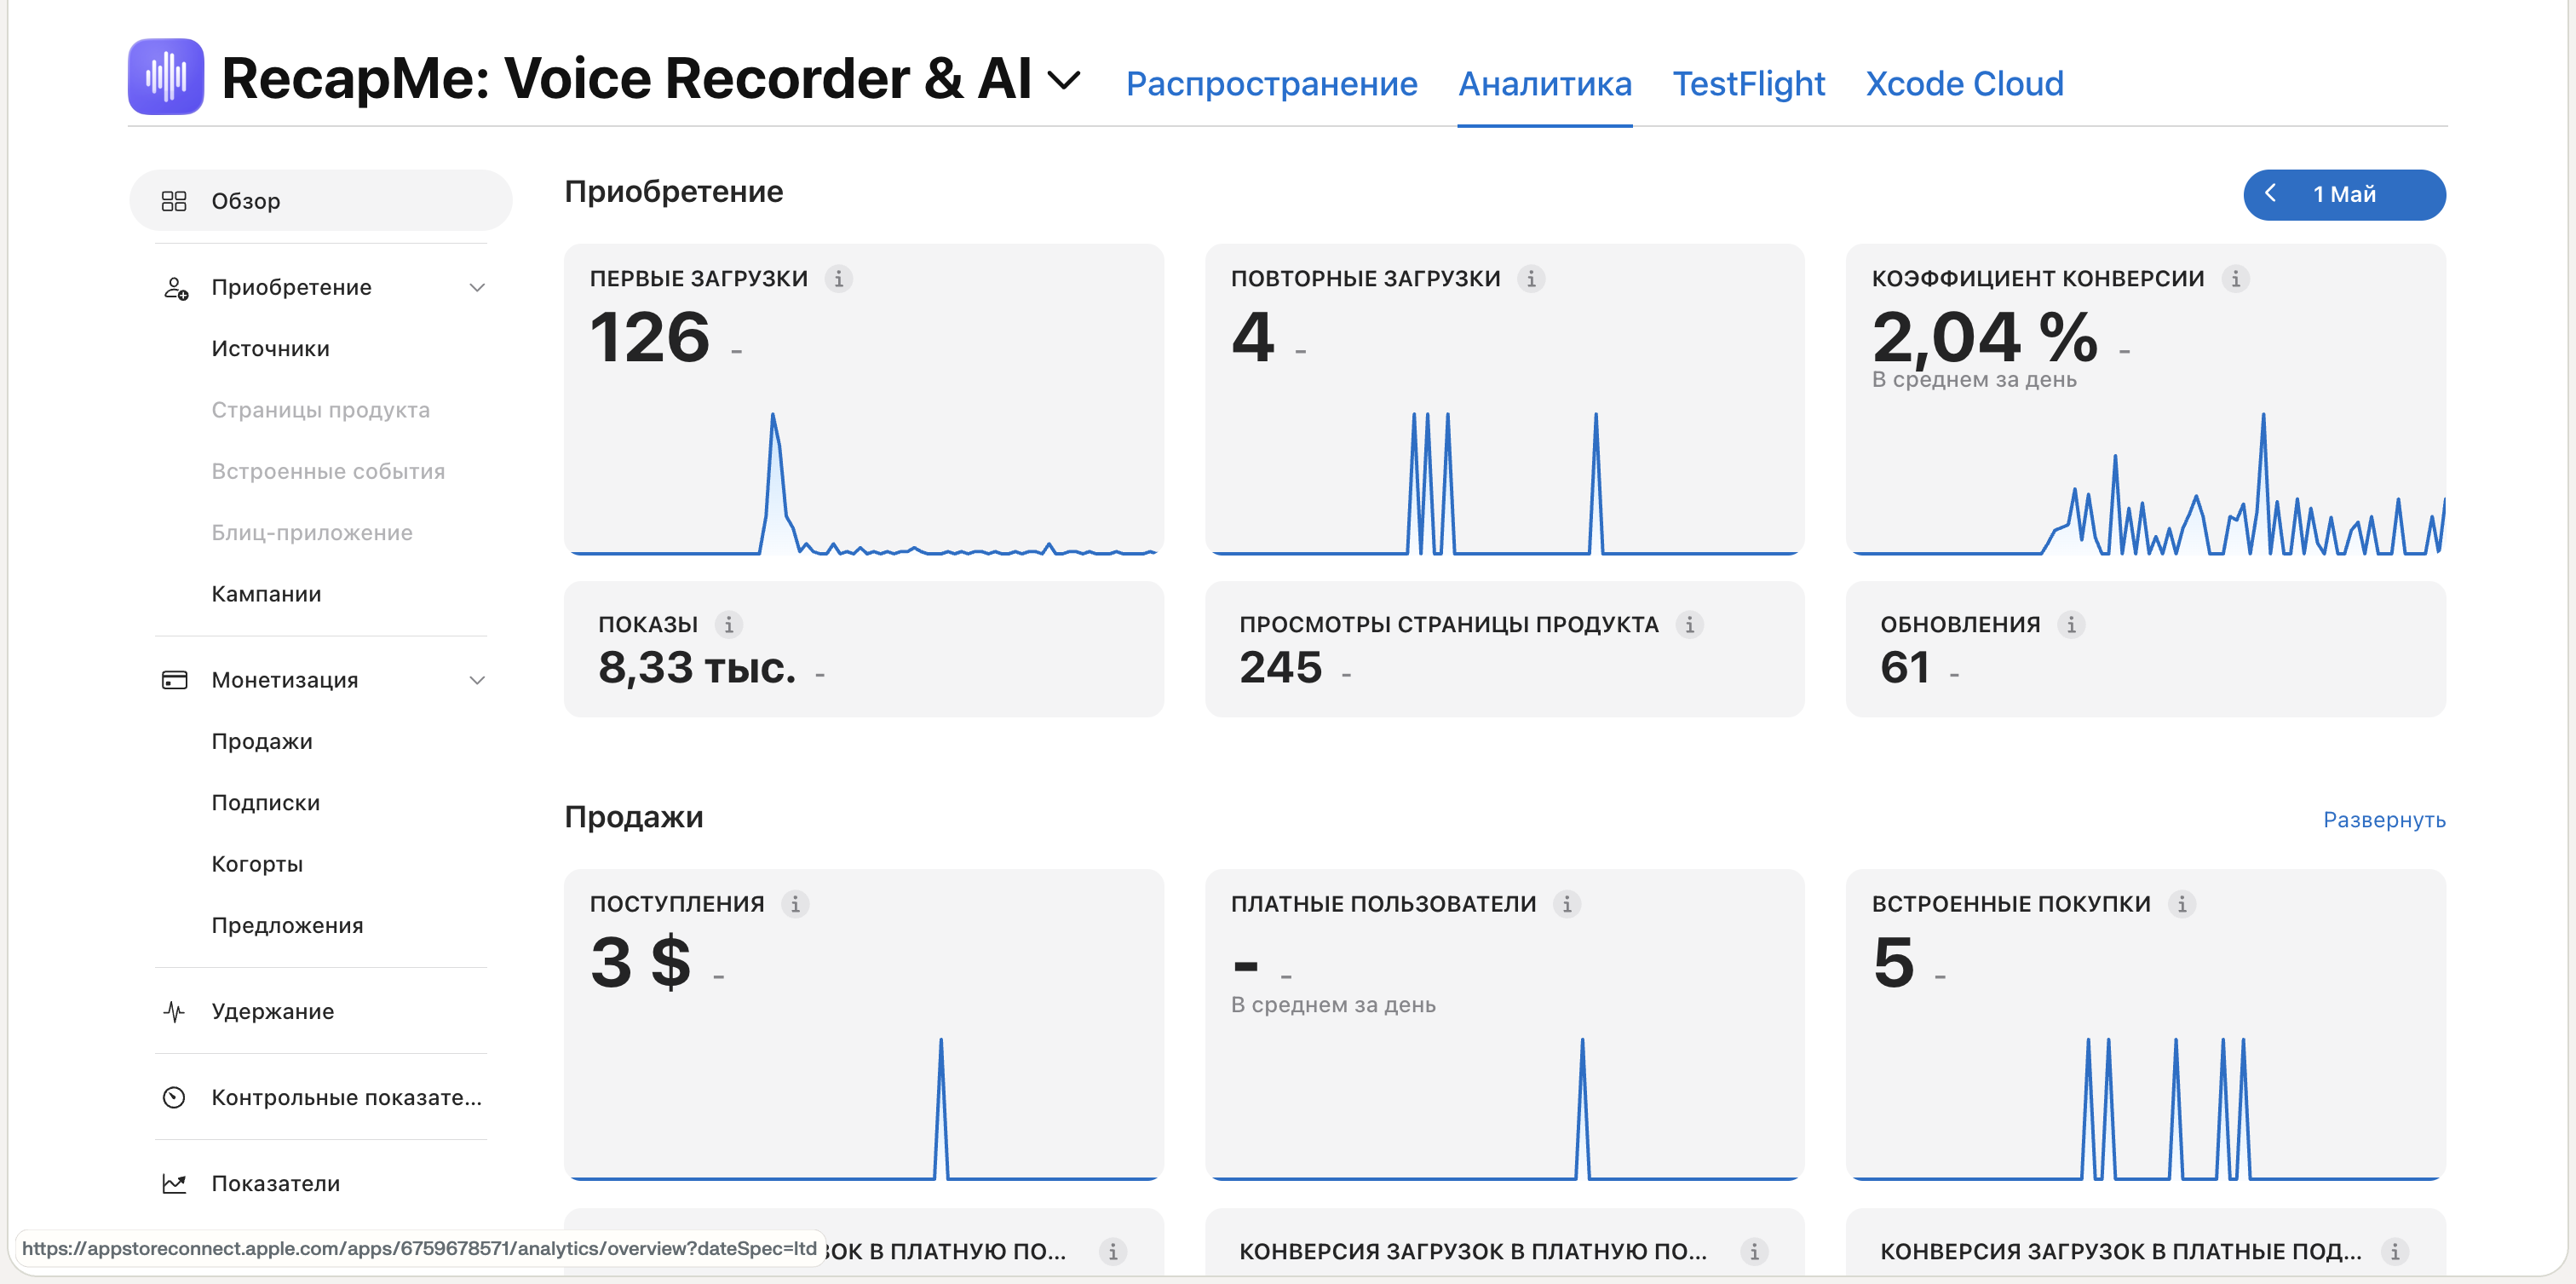2576x1284 pixels.
Task: Click the Развернуть link in Продажи
Action: [x=2384, y=820]
